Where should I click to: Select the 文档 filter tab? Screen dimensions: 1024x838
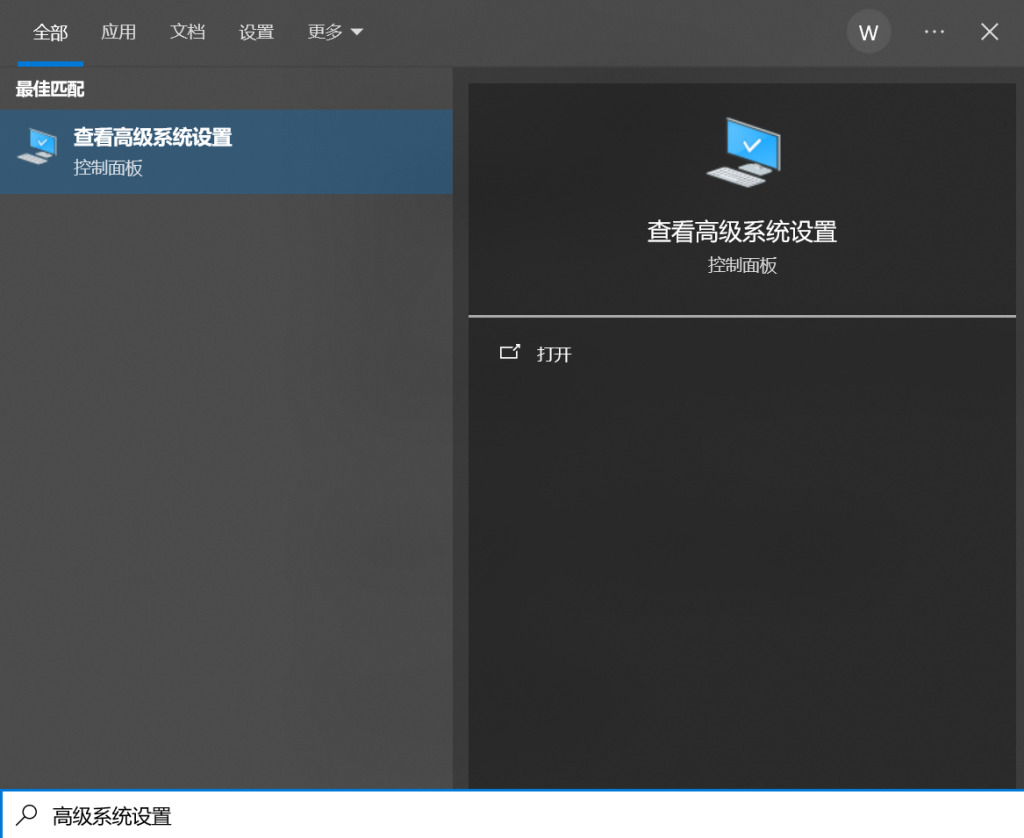(x=187, y=32)
